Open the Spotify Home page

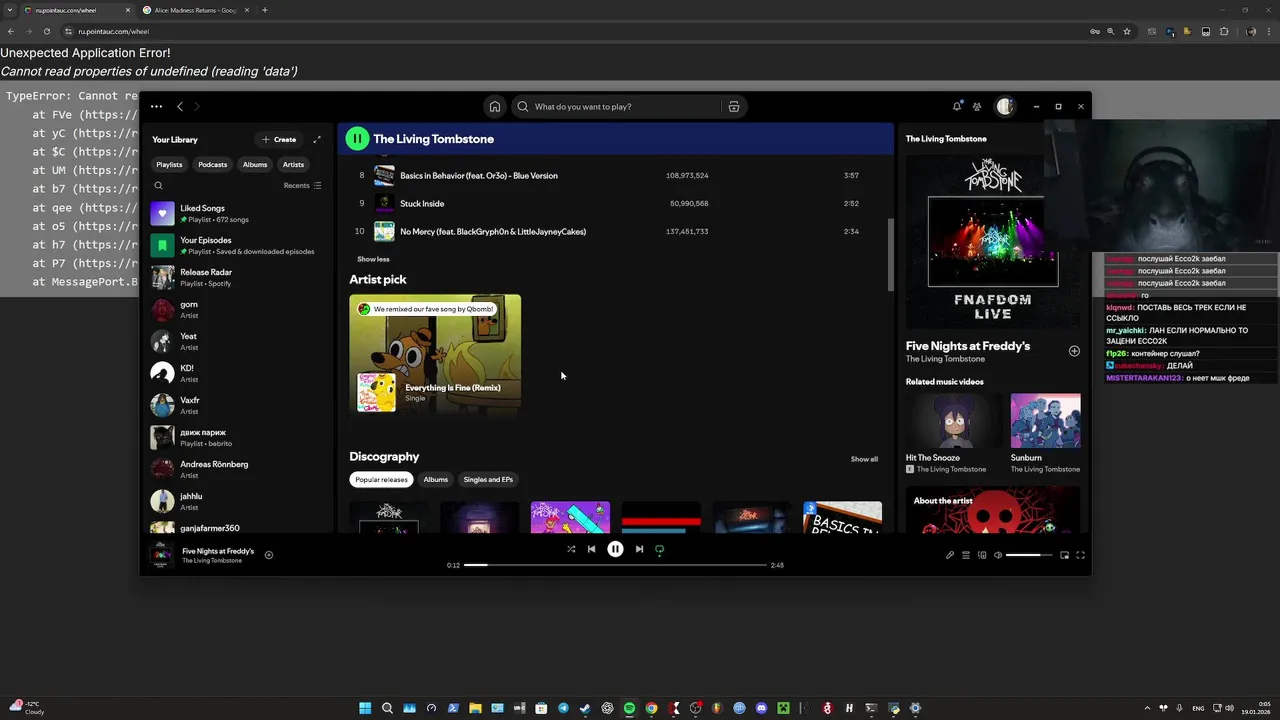point(494,107)
